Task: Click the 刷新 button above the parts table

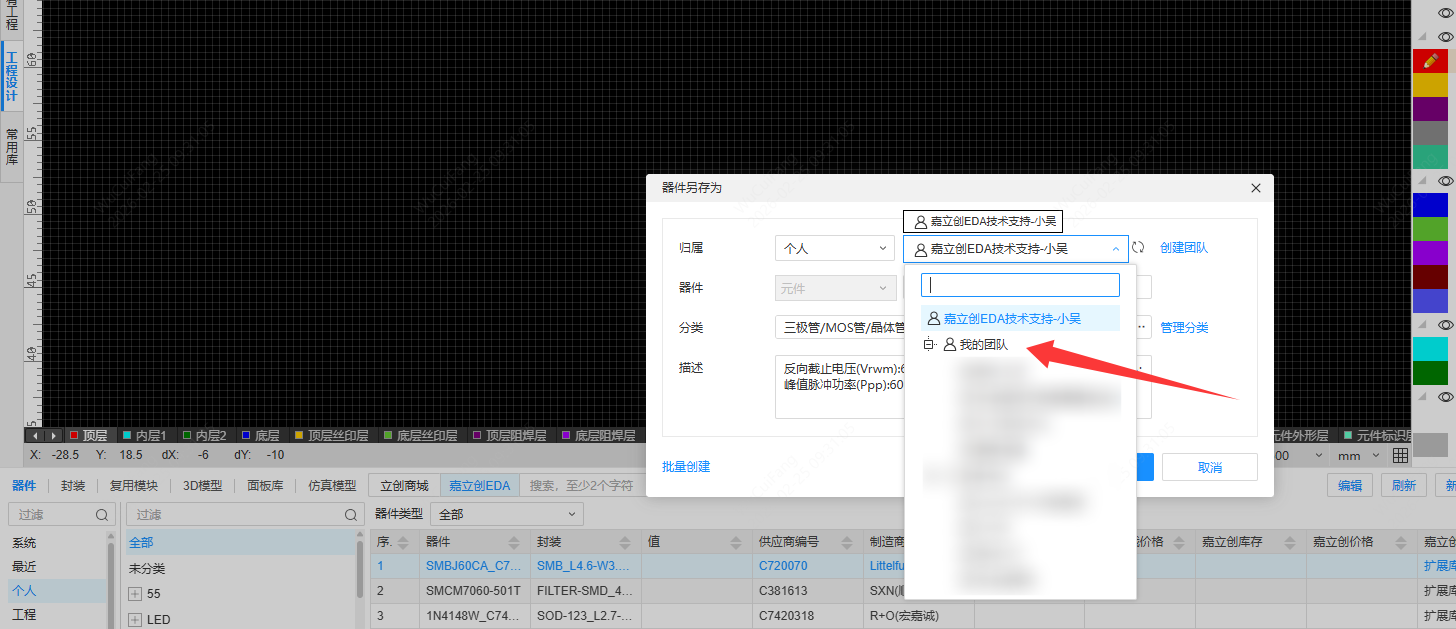Action: [x=1404, y=485]
